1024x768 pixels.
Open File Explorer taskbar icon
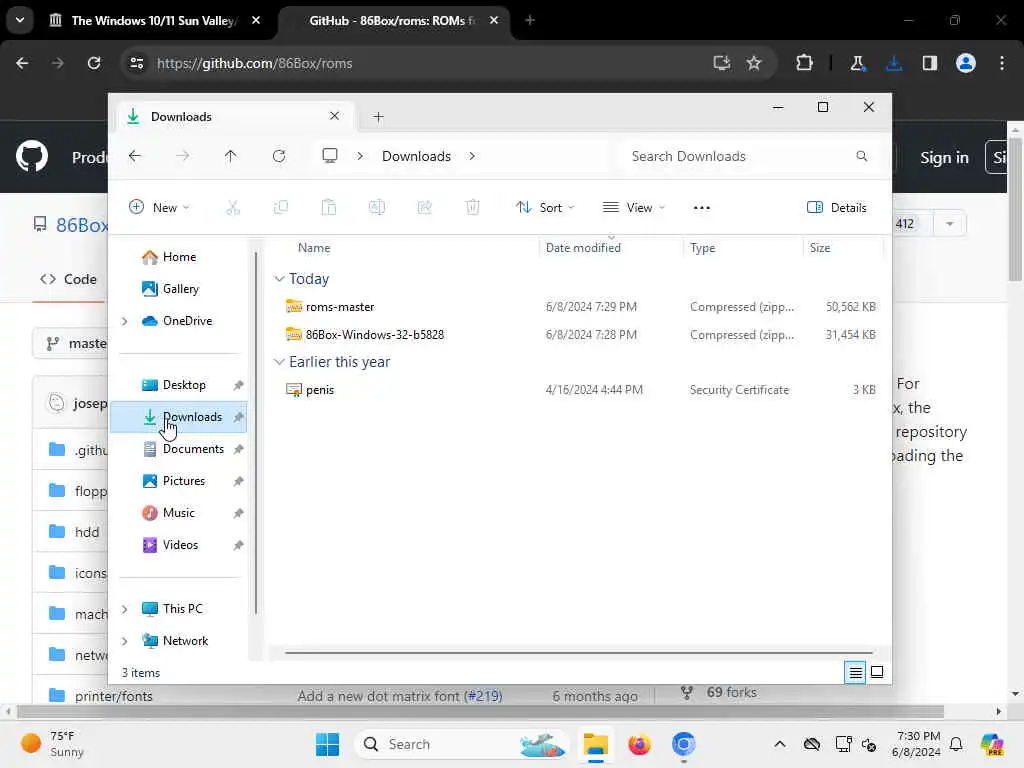pos(596,744)
